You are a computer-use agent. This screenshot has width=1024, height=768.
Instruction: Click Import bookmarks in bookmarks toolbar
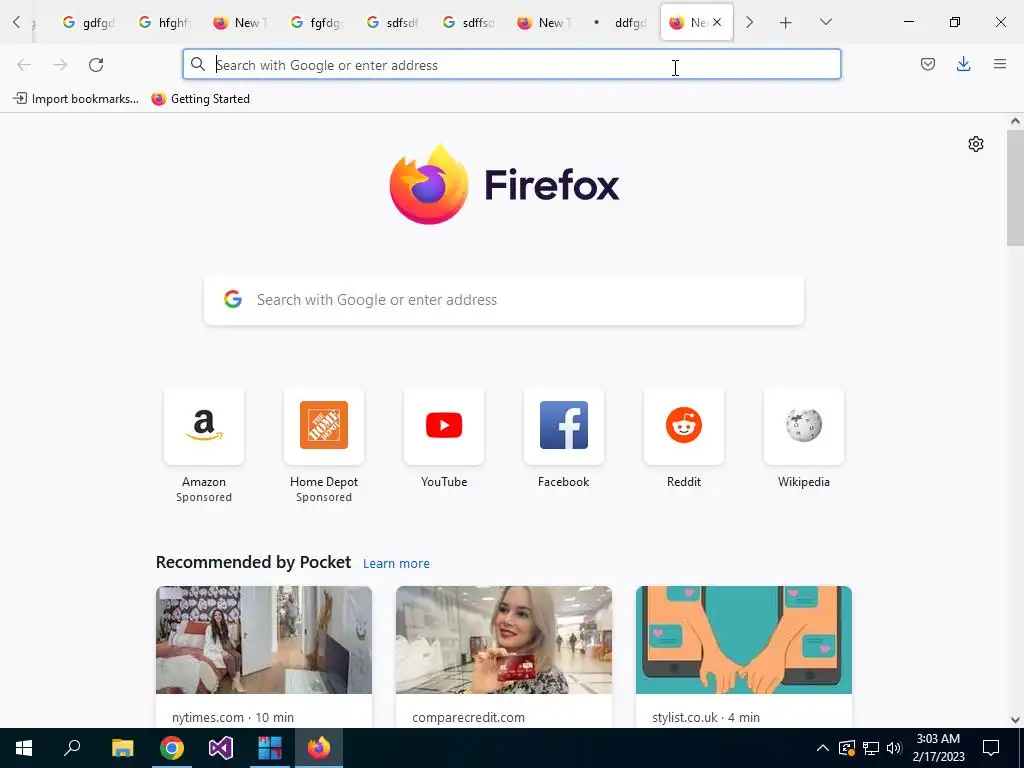pyautogui.click(x=76, y=99)
